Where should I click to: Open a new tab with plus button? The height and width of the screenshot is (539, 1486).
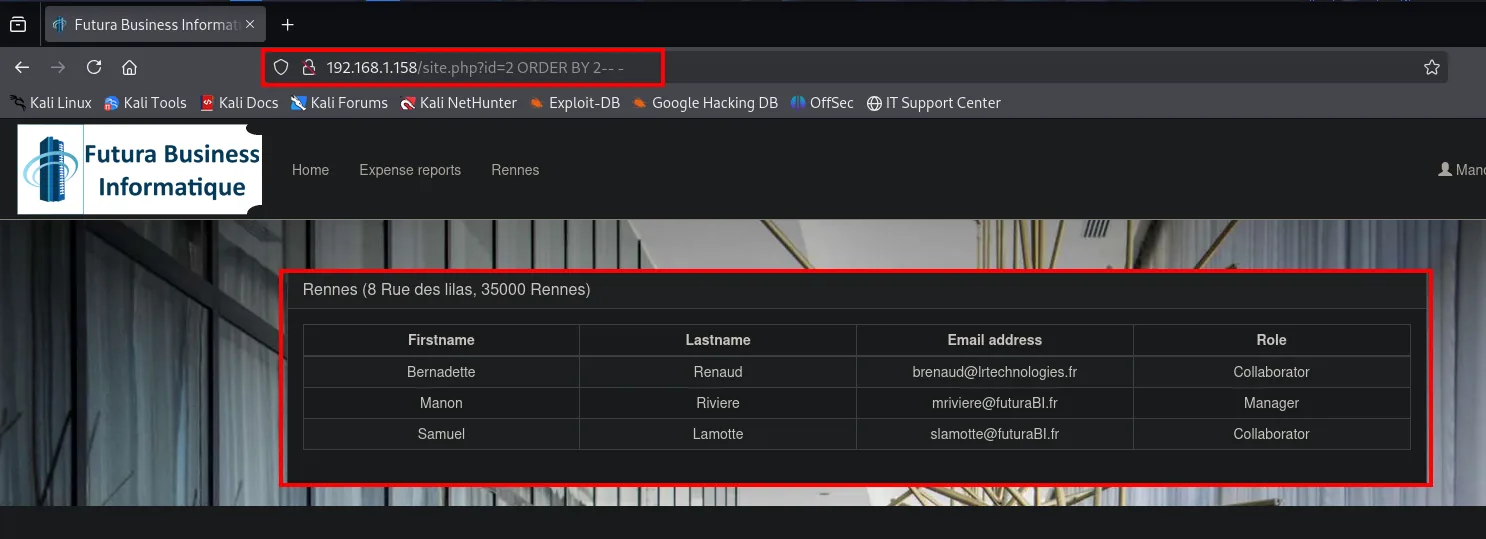288,24
